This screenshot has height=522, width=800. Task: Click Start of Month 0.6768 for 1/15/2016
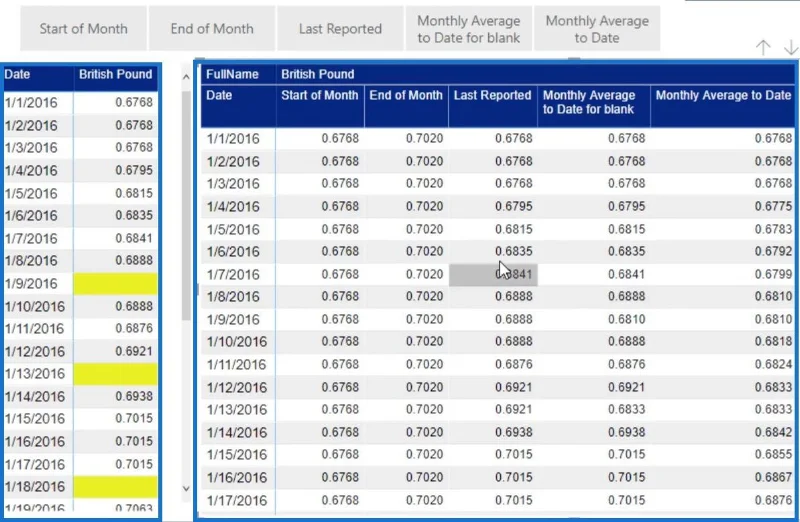[x=340, y=455]
